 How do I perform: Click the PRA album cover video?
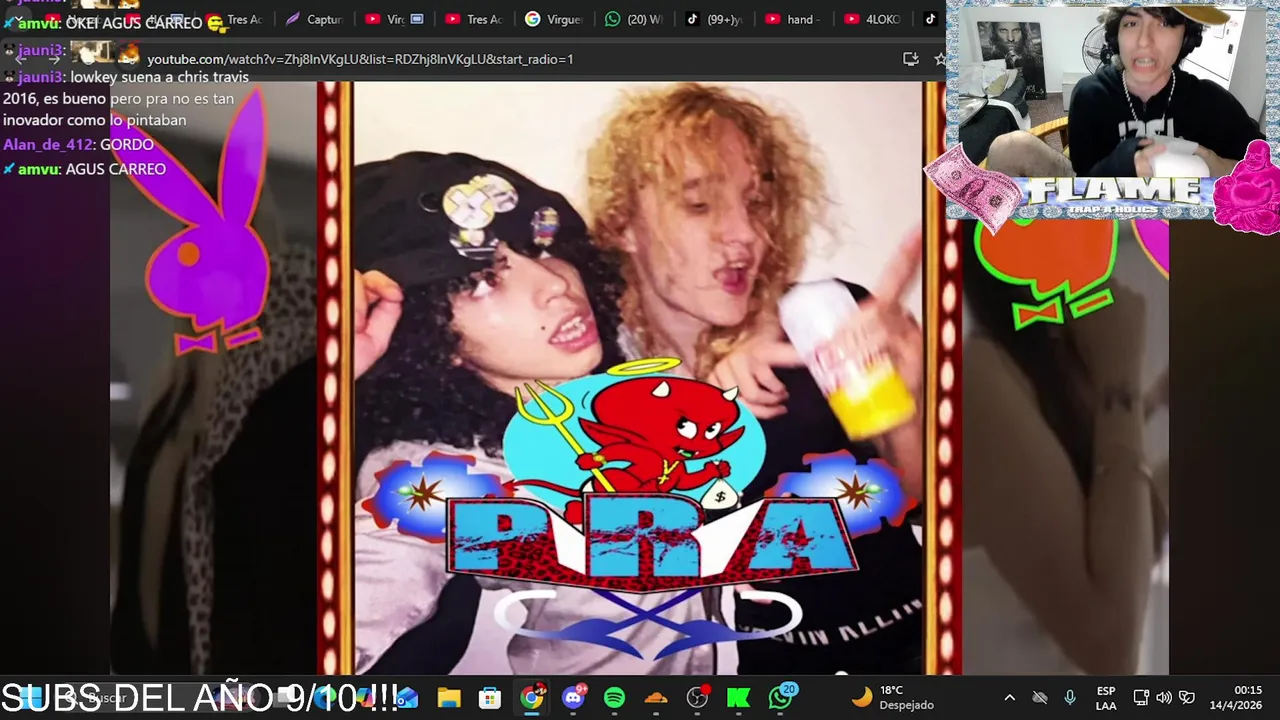pyautogui.click(x=639, y=378)
